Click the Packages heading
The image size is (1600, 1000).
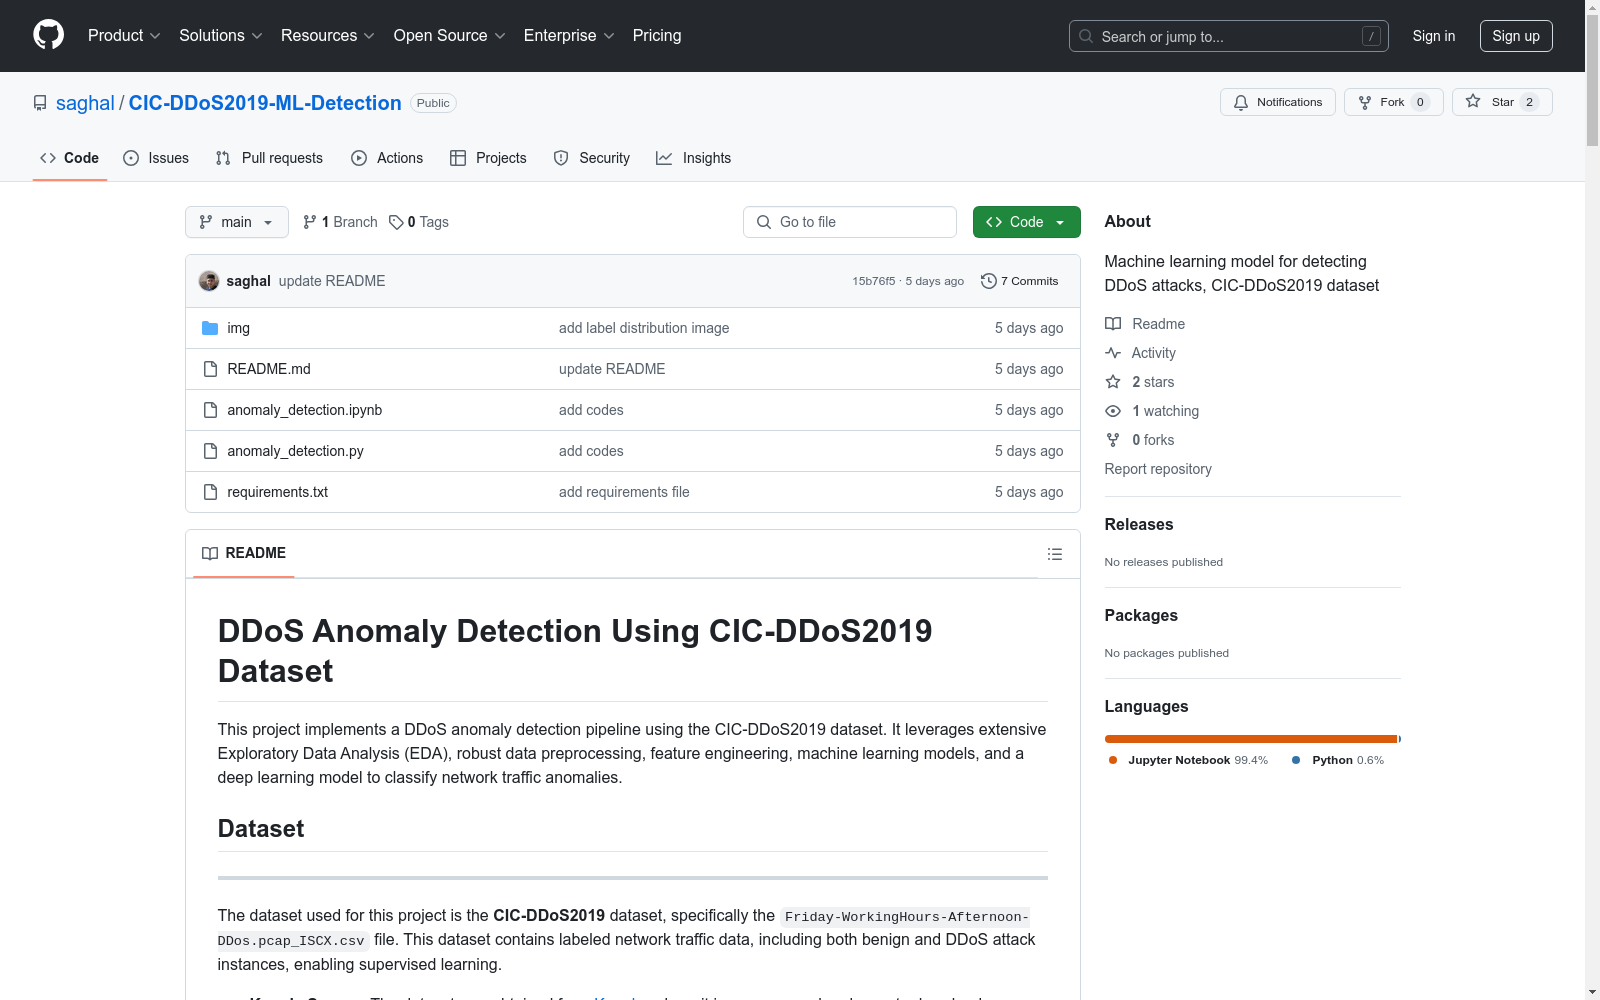coord(1141,615)
